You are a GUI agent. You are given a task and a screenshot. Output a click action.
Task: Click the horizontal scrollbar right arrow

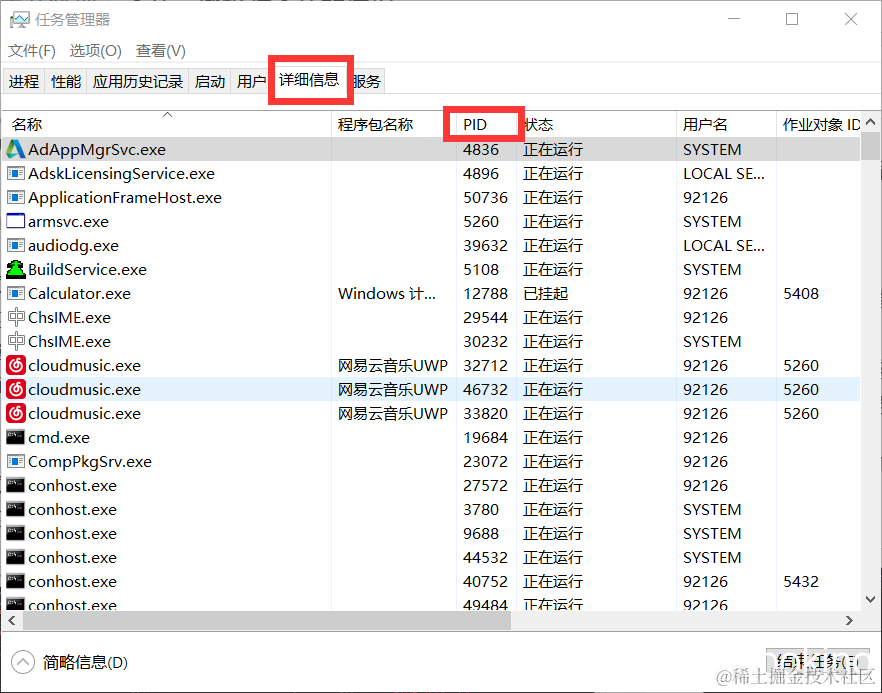pos(849,620)
